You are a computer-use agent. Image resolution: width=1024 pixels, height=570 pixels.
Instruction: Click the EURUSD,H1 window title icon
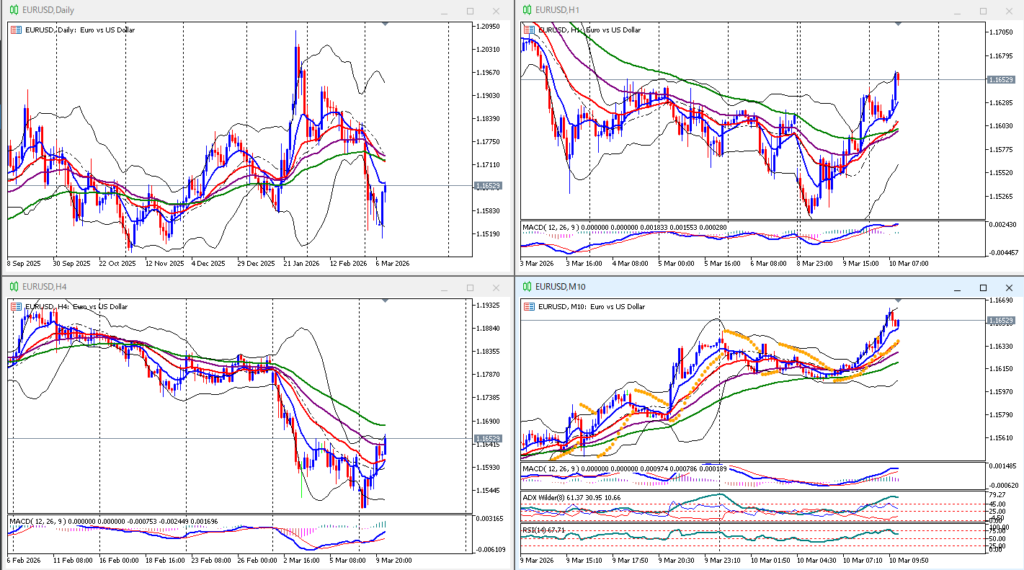click(x=526, y=10)
